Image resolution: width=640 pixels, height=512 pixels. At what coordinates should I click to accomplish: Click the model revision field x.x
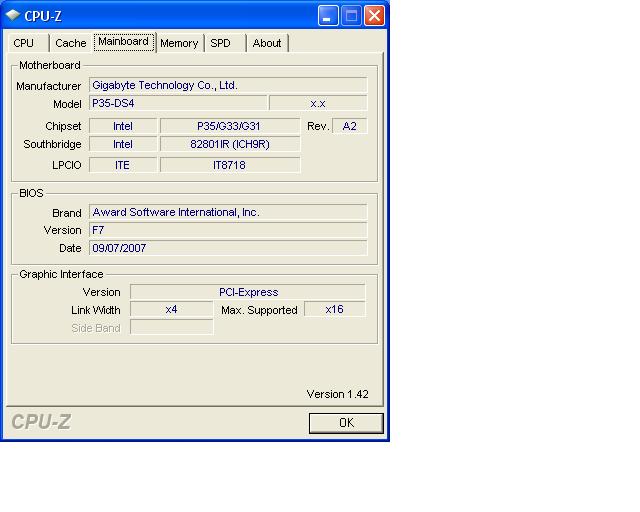(318, 103)
